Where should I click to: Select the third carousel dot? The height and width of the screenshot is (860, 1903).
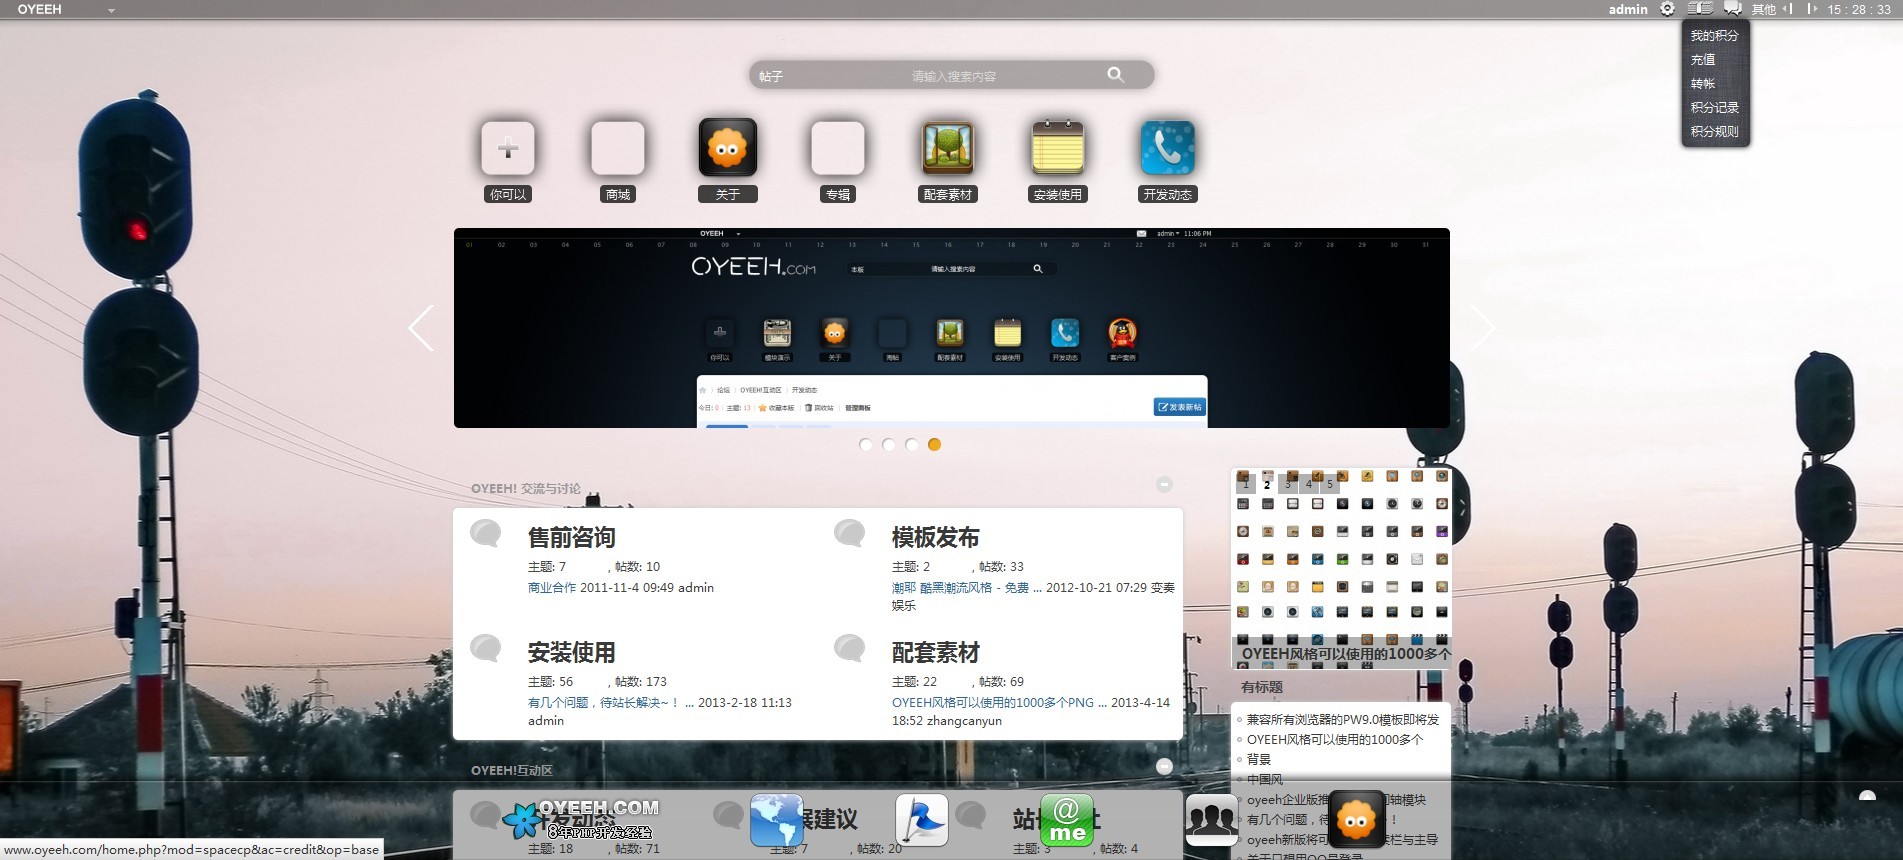[912, 445]
